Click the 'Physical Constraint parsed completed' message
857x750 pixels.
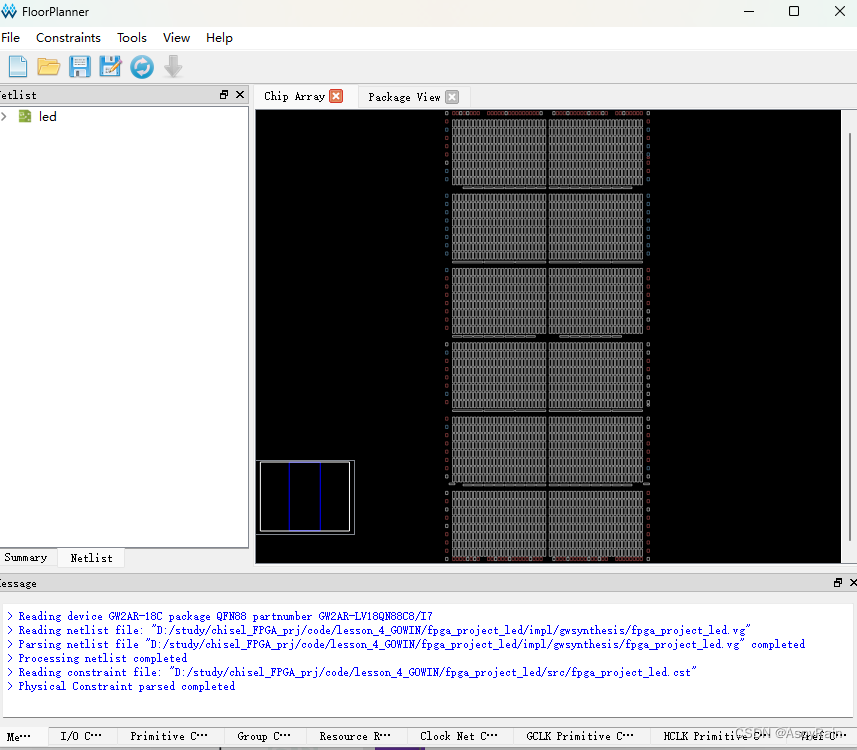pos(127,686)
